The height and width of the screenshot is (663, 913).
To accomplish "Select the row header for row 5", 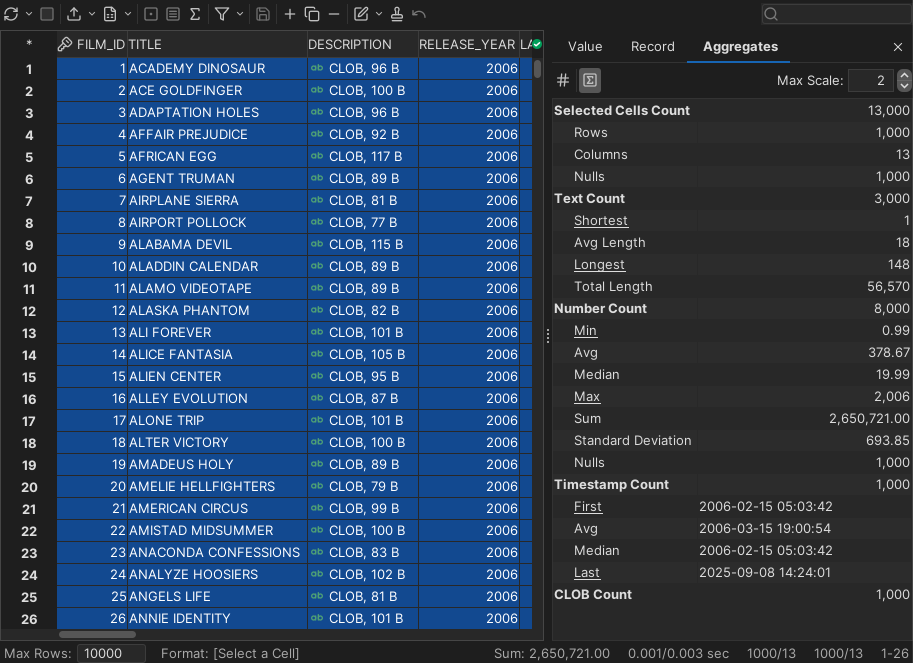I will point(28,156).
